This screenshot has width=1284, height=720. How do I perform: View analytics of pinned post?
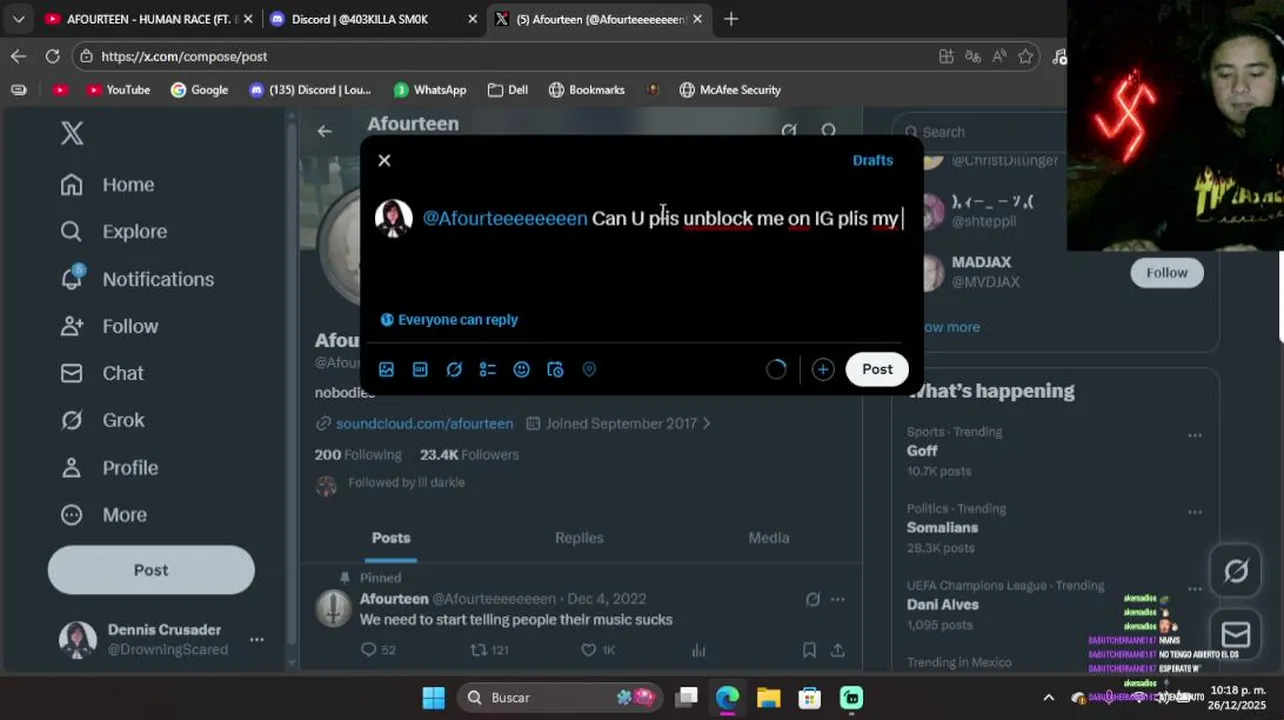tap(698, 650)
